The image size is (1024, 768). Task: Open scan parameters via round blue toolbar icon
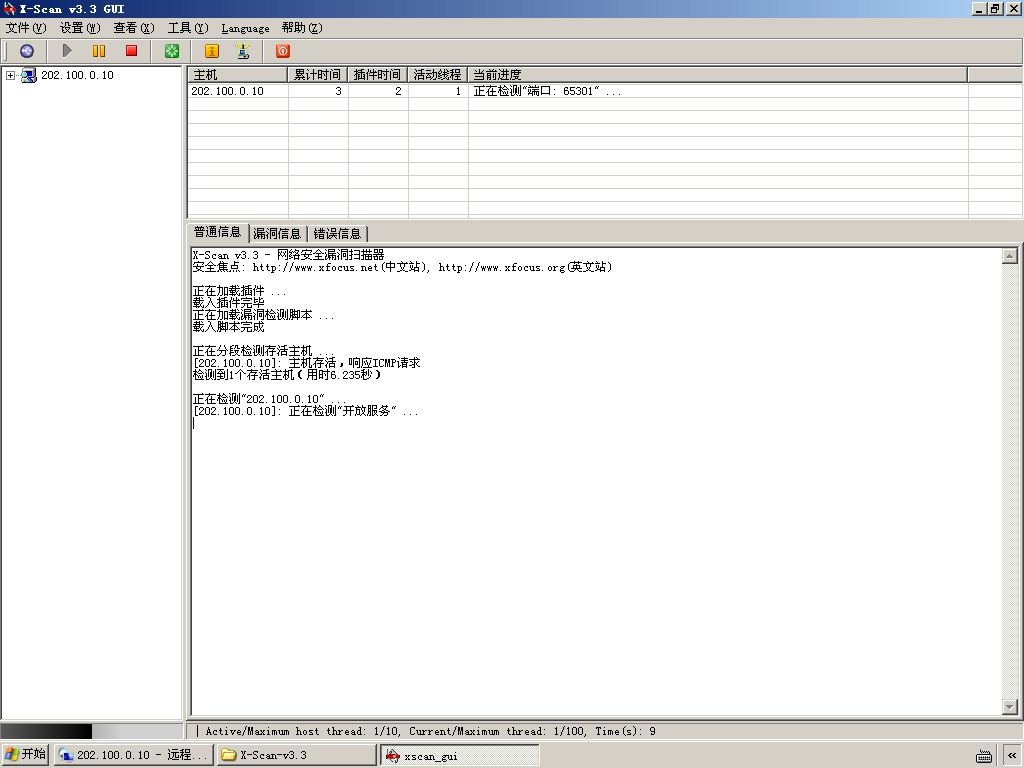(x=27, y=51)
